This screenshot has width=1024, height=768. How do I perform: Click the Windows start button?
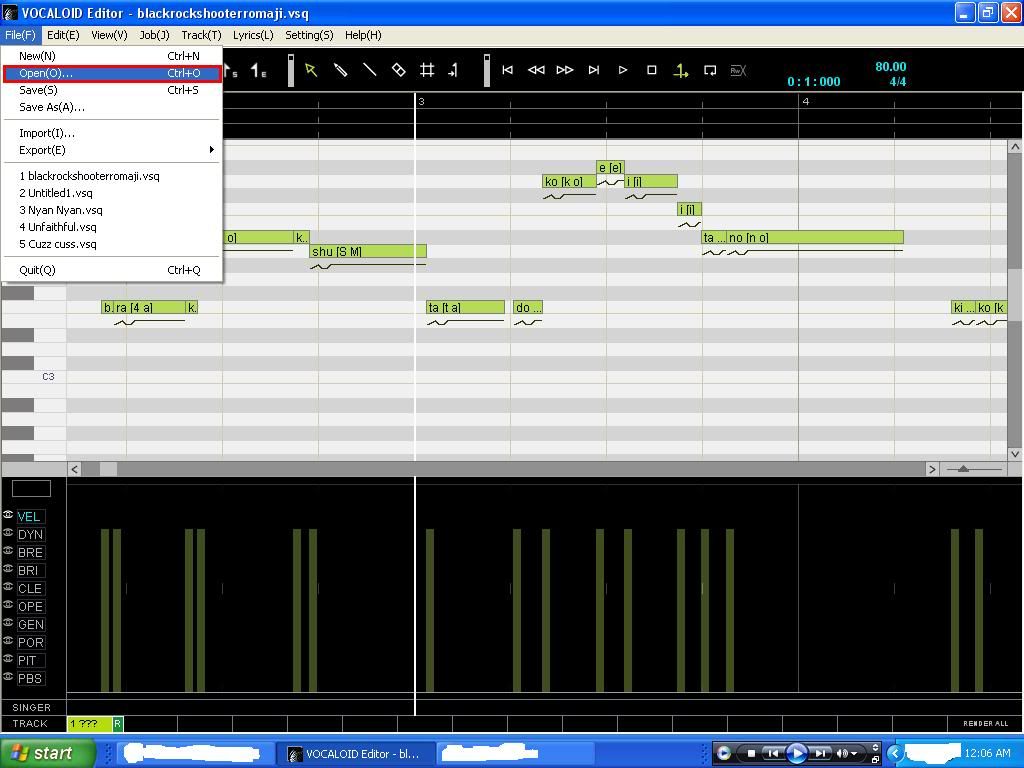tap(48, 753)
